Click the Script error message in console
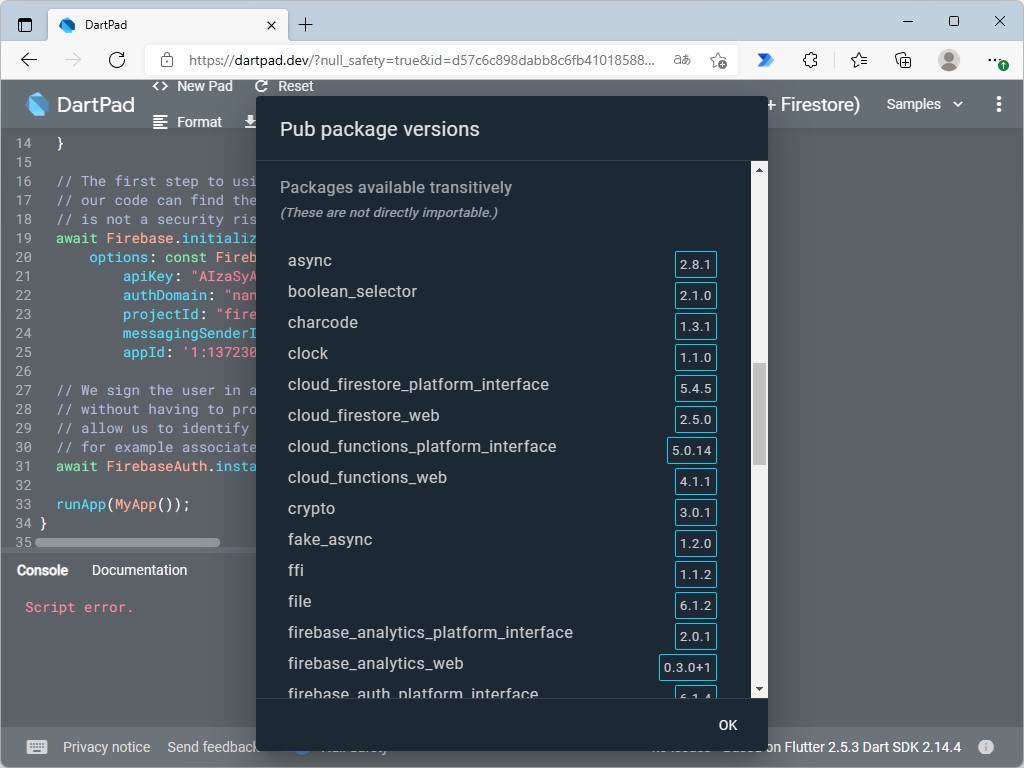Viewport: 1024px width, 768px height. (79, 607)
